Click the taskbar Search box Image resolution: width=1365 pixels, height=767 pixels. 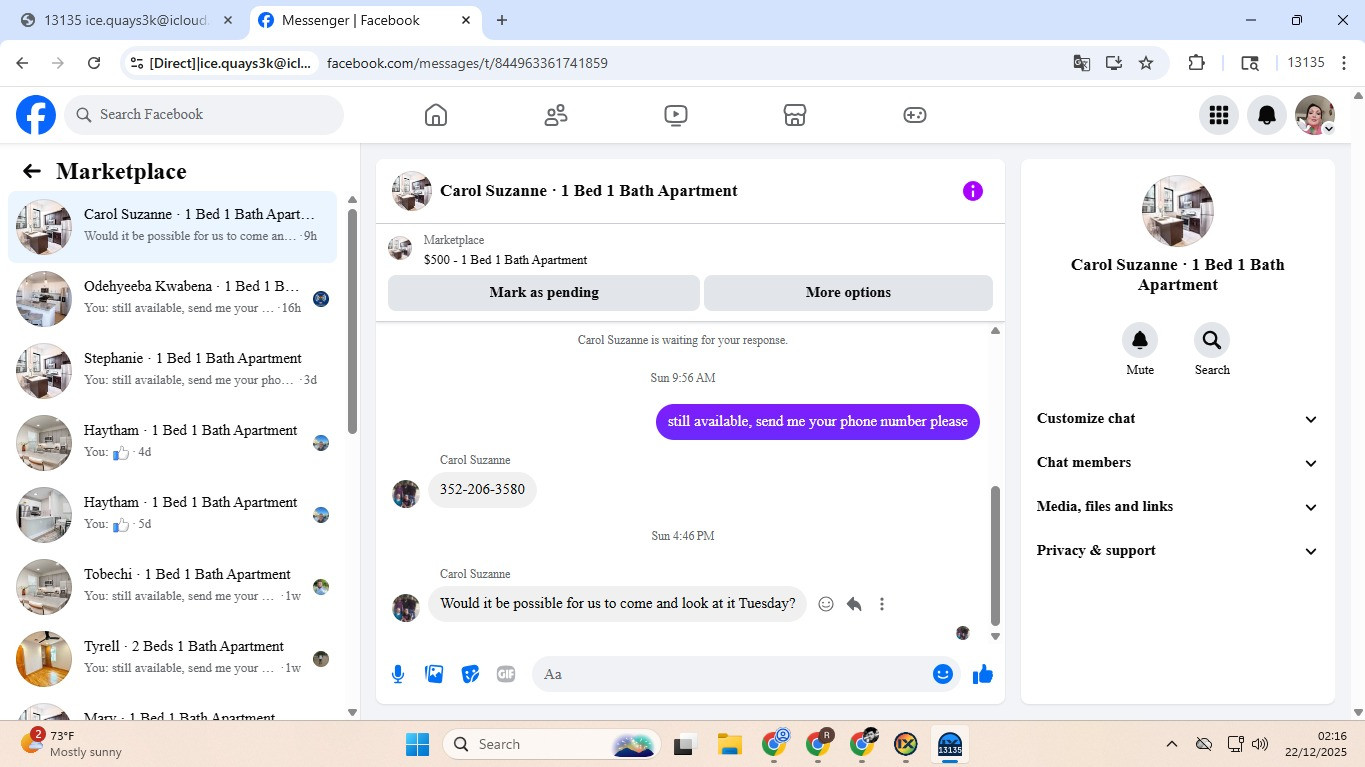click(x=552, y=744)
